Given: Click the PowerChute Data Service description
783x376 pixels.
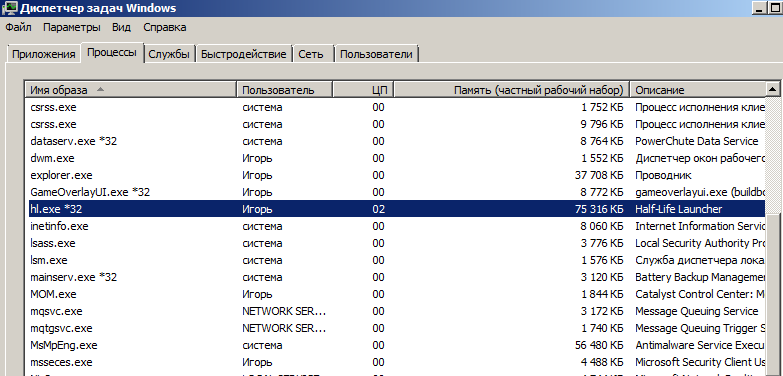Looking at the screenshot, I should click(697, 141).
